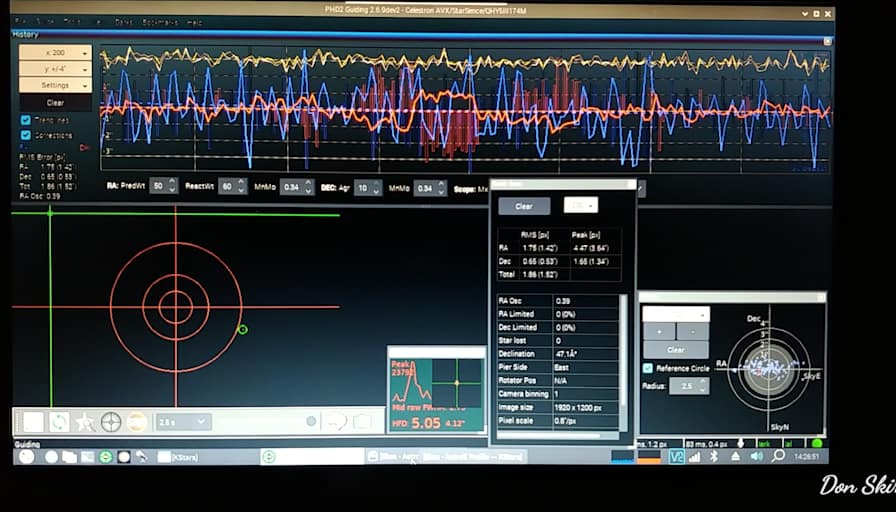Open the dropdown atop the target panel
The width and height of the screenshot is (896, 512).
tap(676, 314)
